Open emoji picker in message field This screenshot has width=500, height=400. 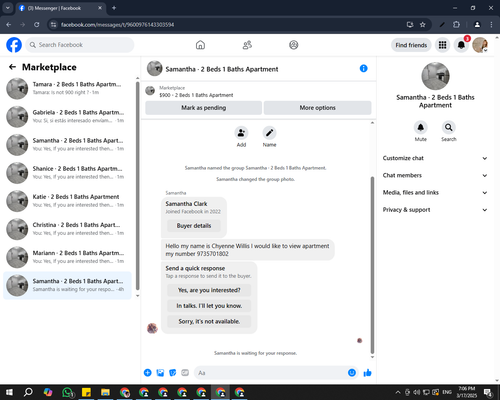tap(352, 373)
